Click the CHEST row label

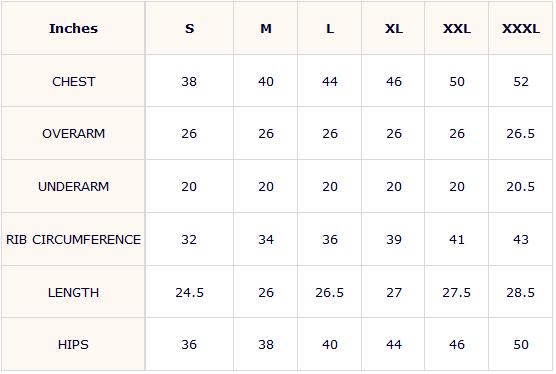pyautogui.click(x=73, y=82)
